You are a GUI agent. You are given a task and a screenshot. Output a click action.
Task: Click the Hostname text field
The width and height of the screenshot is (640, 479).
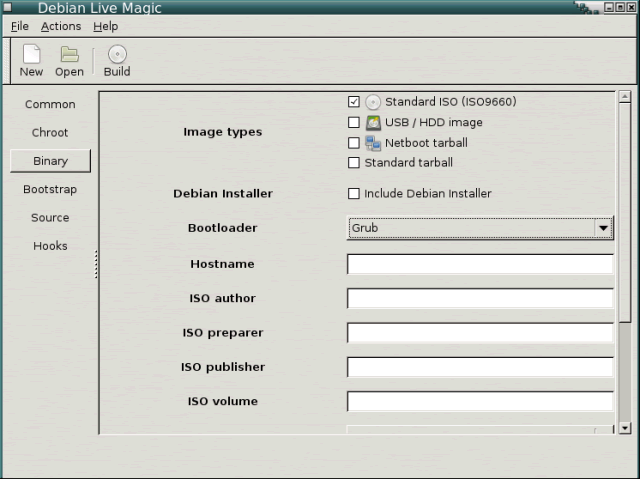click(x=480, y=264)
